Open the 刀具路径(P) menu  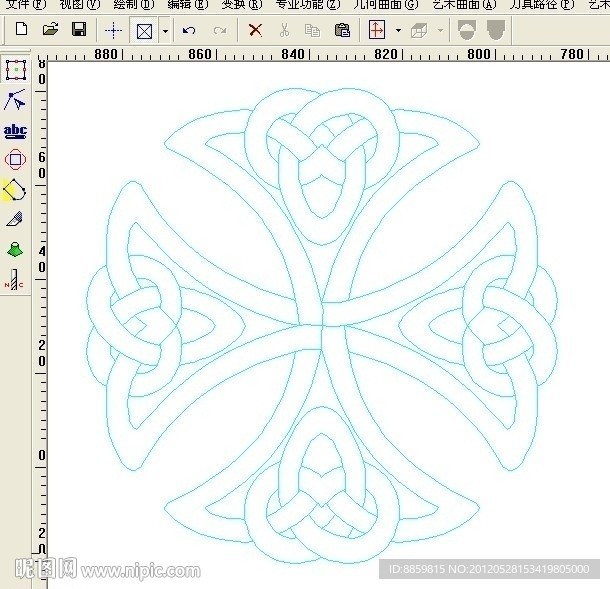pos(542,4)
